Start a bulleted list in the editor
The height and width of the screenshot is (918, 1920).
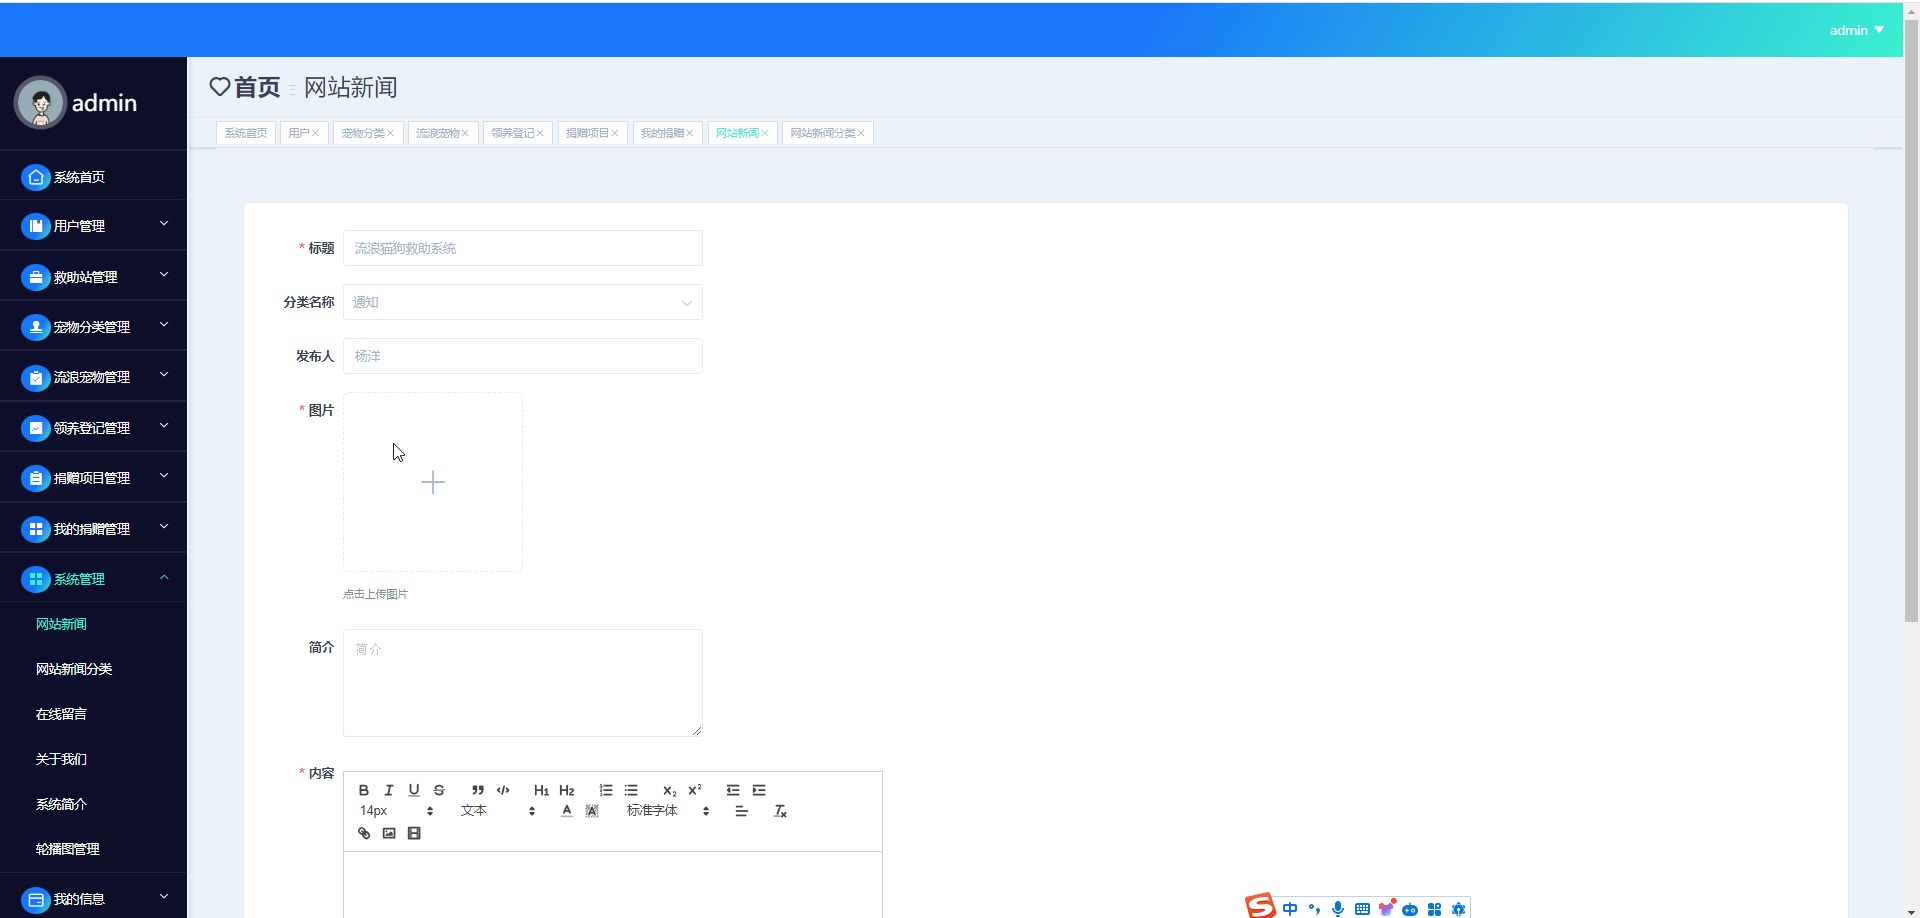point(631,790)
